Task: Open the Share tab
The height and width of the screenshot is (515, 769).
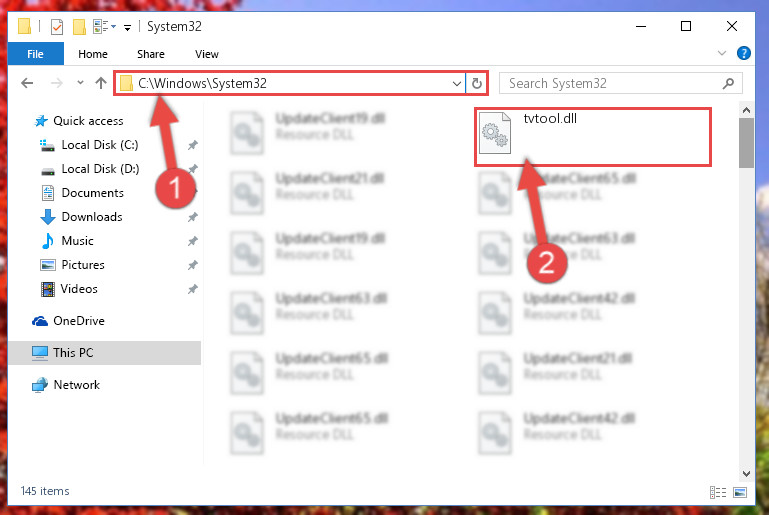Action: click(x=151, y=54)
